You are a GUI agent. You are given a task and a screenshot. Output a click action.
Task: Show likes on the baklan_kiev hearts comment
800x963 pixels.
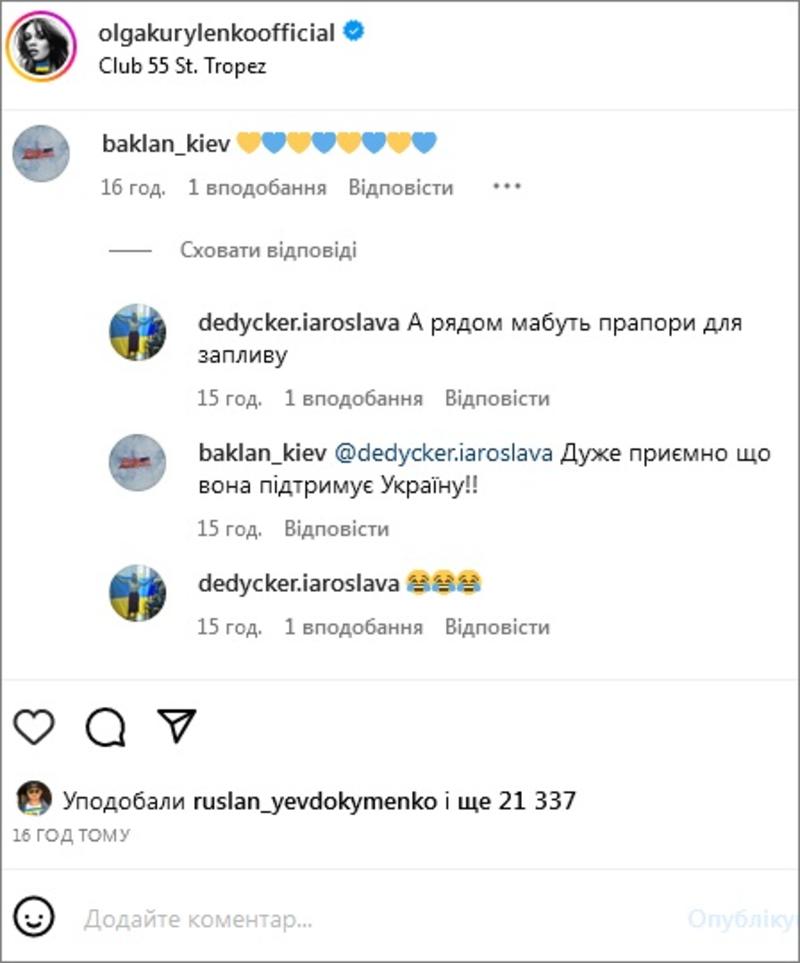tap(257, 187)
